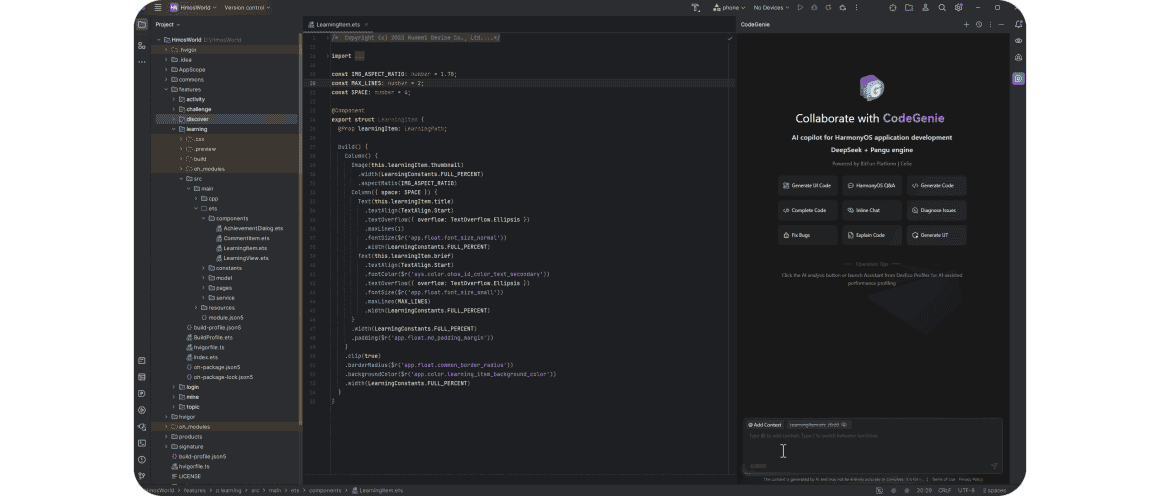Screen dimensions: 1160x496
Task: Open the Search Everywhere magnifier icon
Action: [x=942, y=8]
